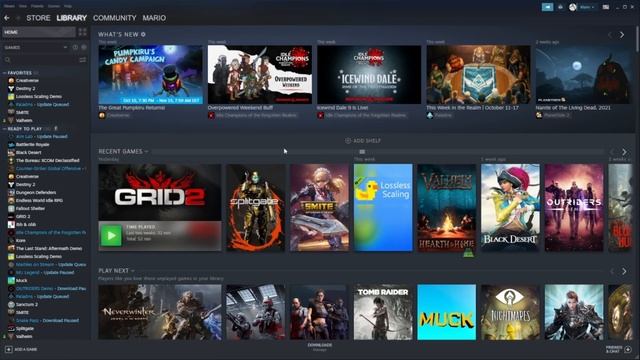Select Creativerse under Favorites
The width and height of the screenshot is (640, 360).
[x=27, y=80]
